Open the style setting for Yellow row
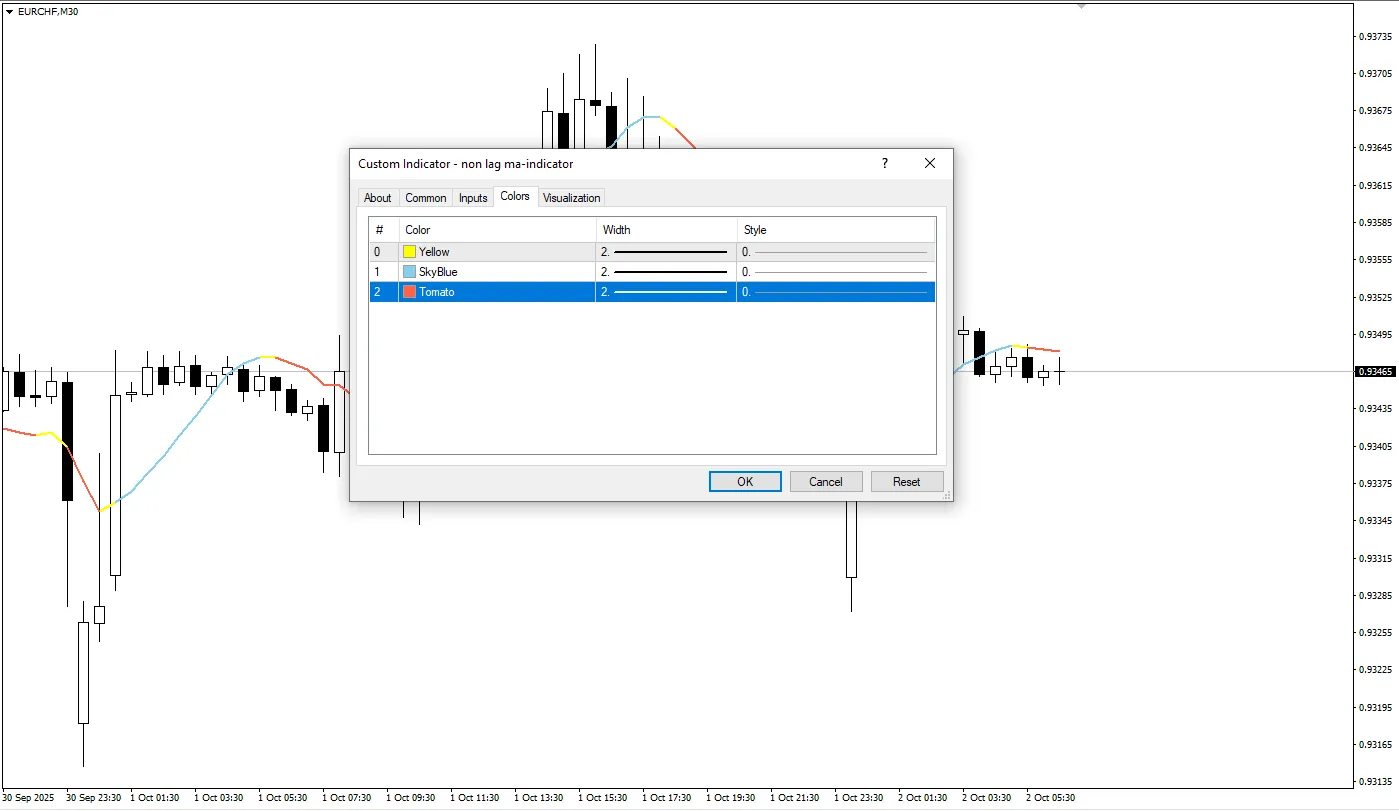This screenshot has width=1399, height=811. pos(836,252)
